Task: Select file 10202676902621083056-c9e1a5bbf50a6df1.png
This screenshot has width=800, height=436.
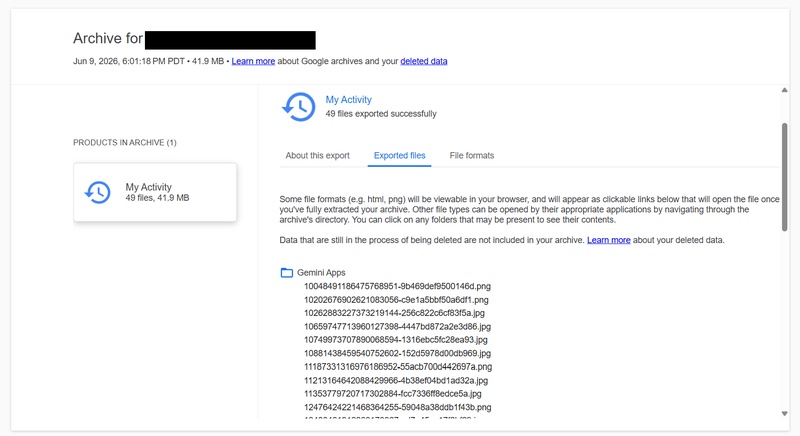Action: coord(396,300)
